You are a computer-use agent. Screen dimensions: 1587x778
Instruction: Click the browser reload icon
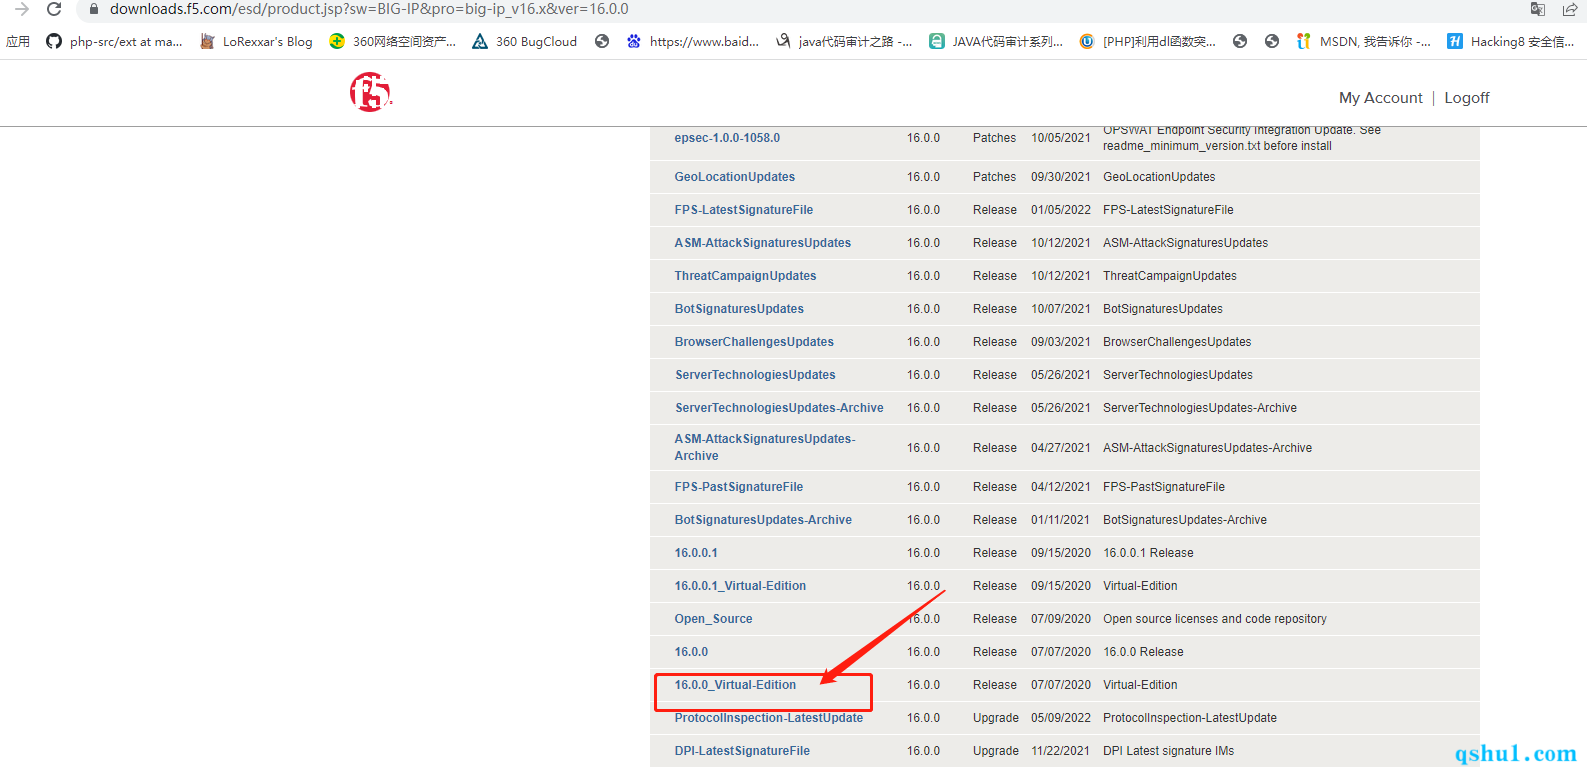pyautogui.click(x=55, y=9)
